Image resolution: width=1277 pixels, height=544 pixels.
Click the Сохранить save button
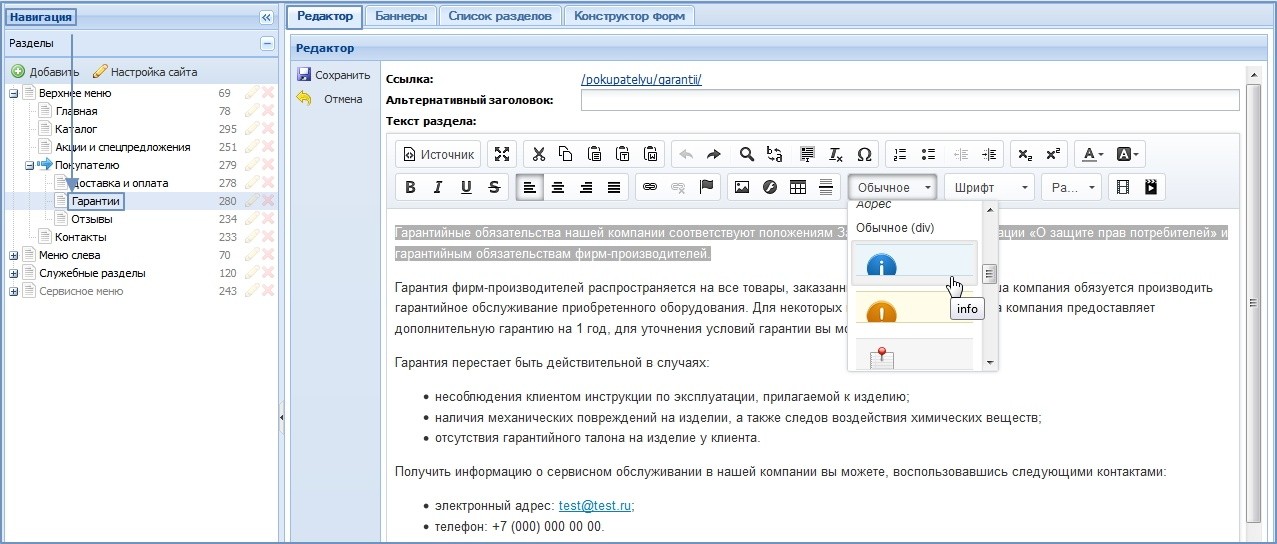[x=334, y=75]
